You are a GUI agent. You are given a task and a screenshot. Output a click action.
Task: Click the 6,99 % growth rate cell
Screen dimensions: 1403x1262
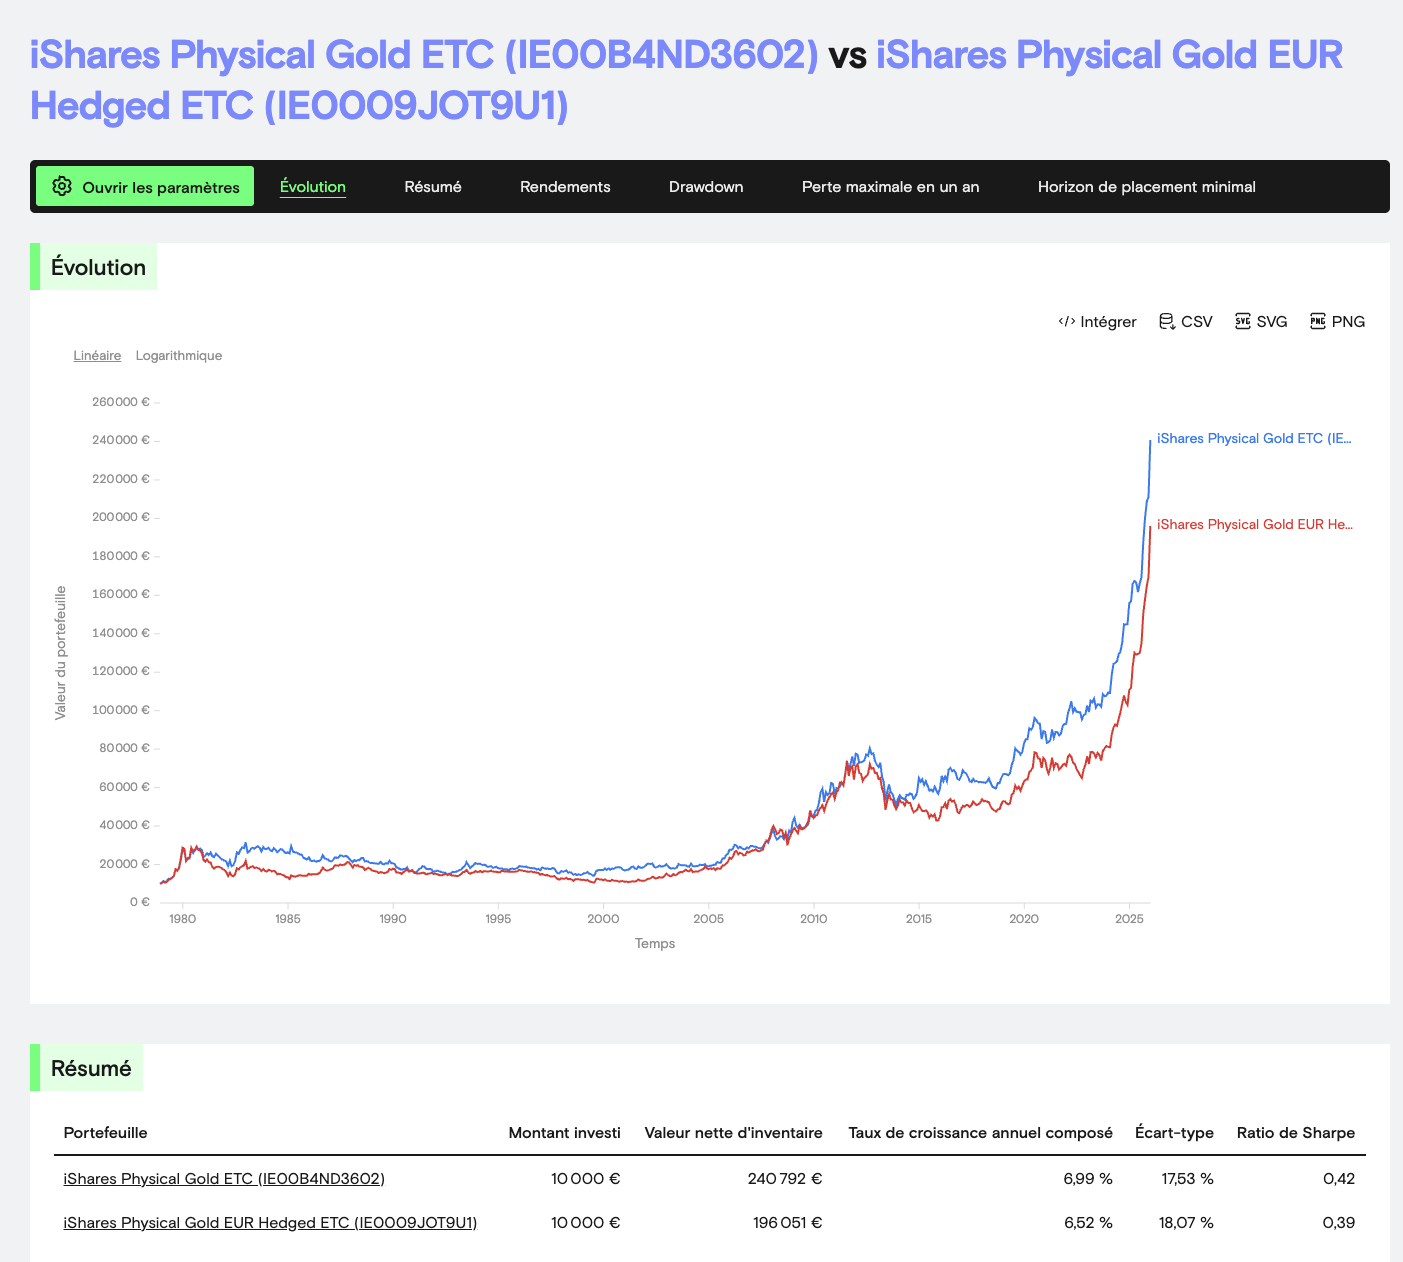(x=1088, y=1179)
